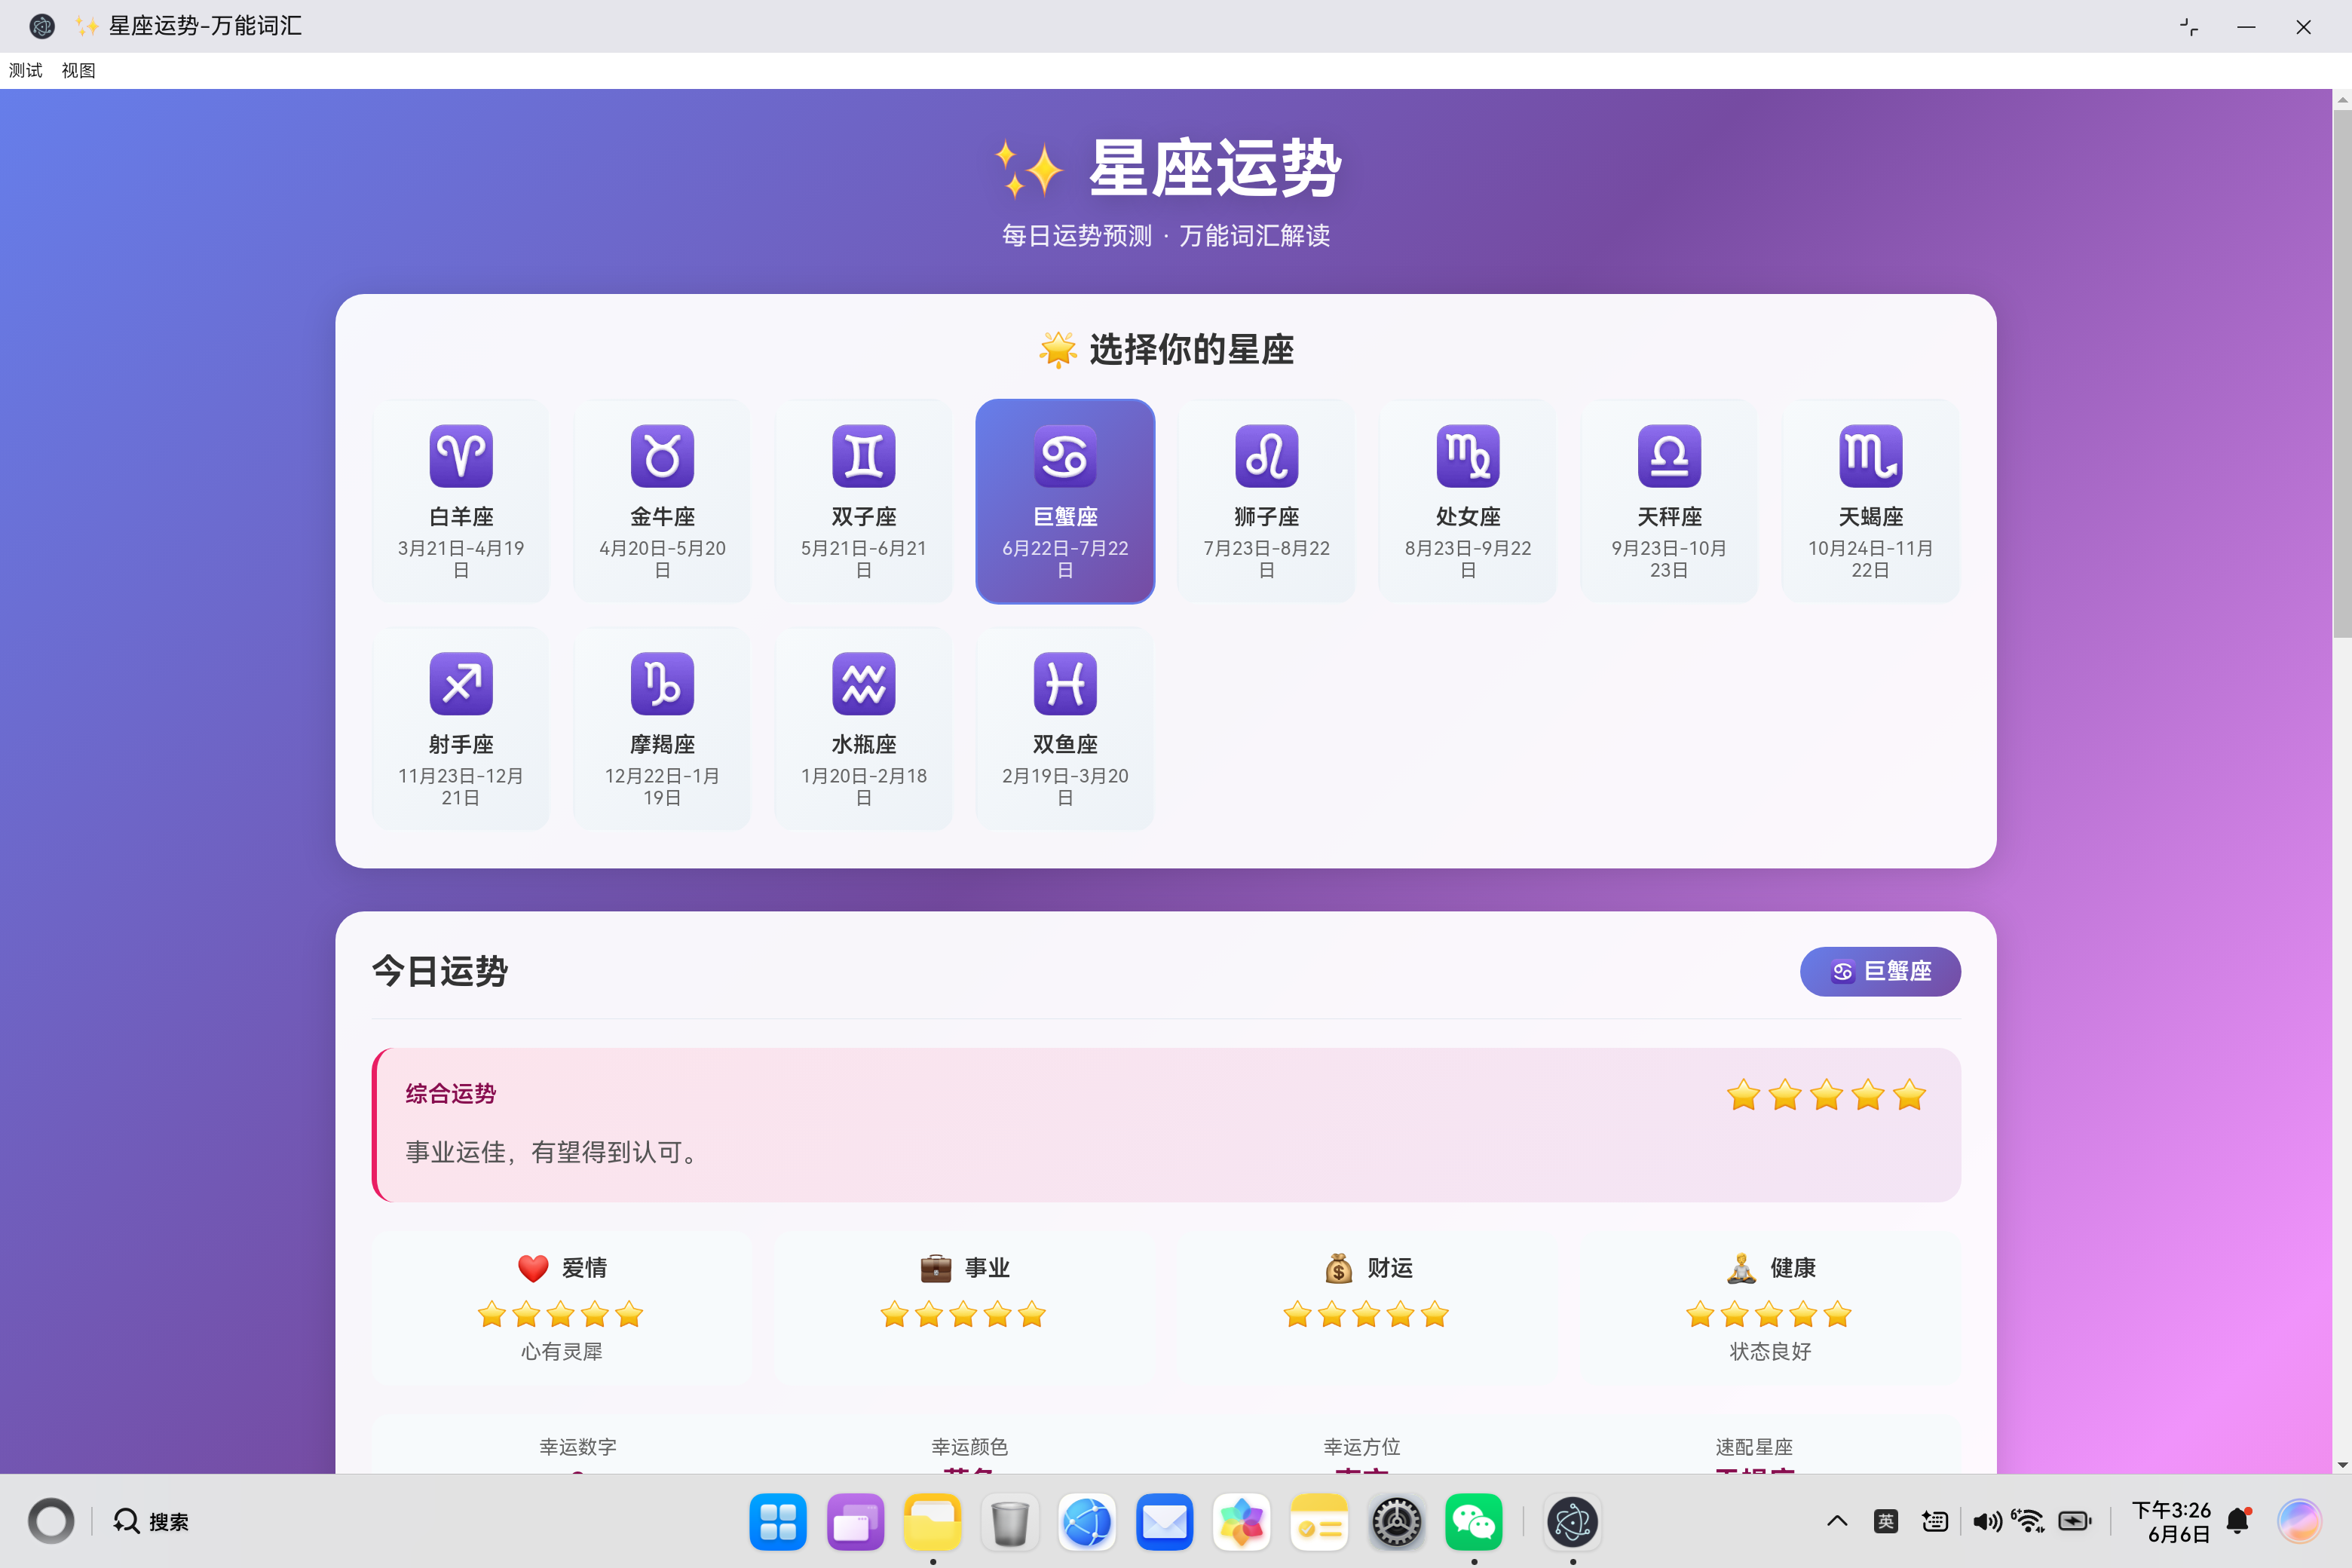Open the taskbar 搜索 search box
The height and width of the screenshot is (1568, 2352).
click(151, 1521)
